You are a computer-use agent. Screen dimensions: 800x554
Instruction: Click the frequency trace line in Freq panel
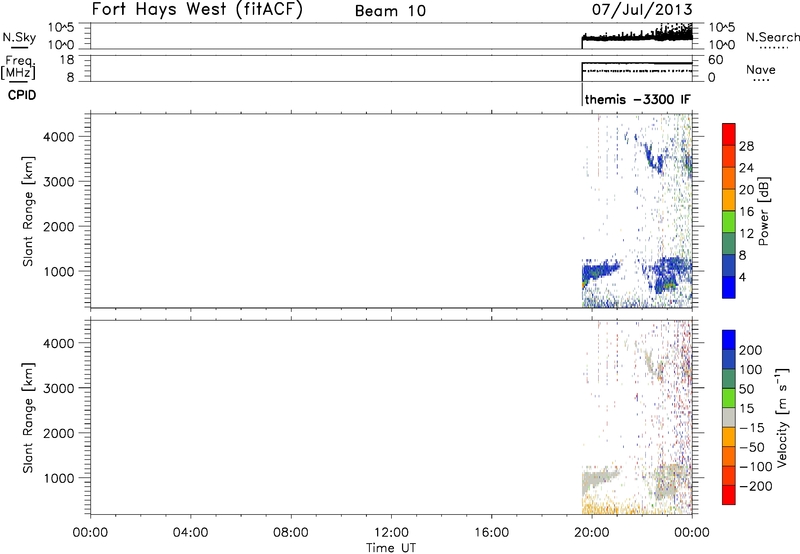[x=637, y=63]
